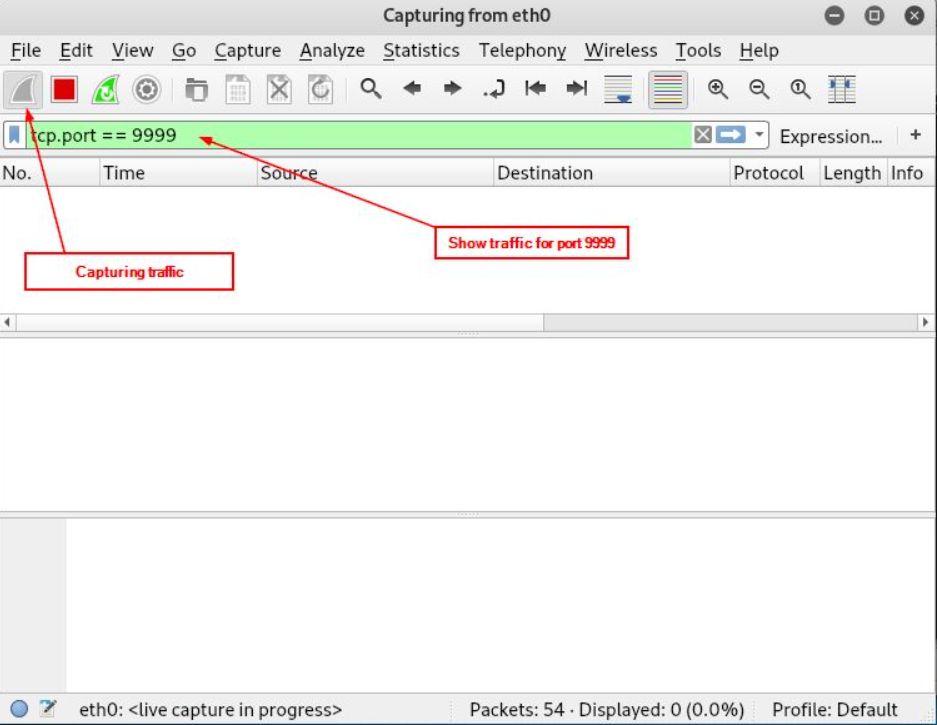This screenshot has width=937, height=725.
Task: Open the Analyze menu
Action: coord(332,50)
